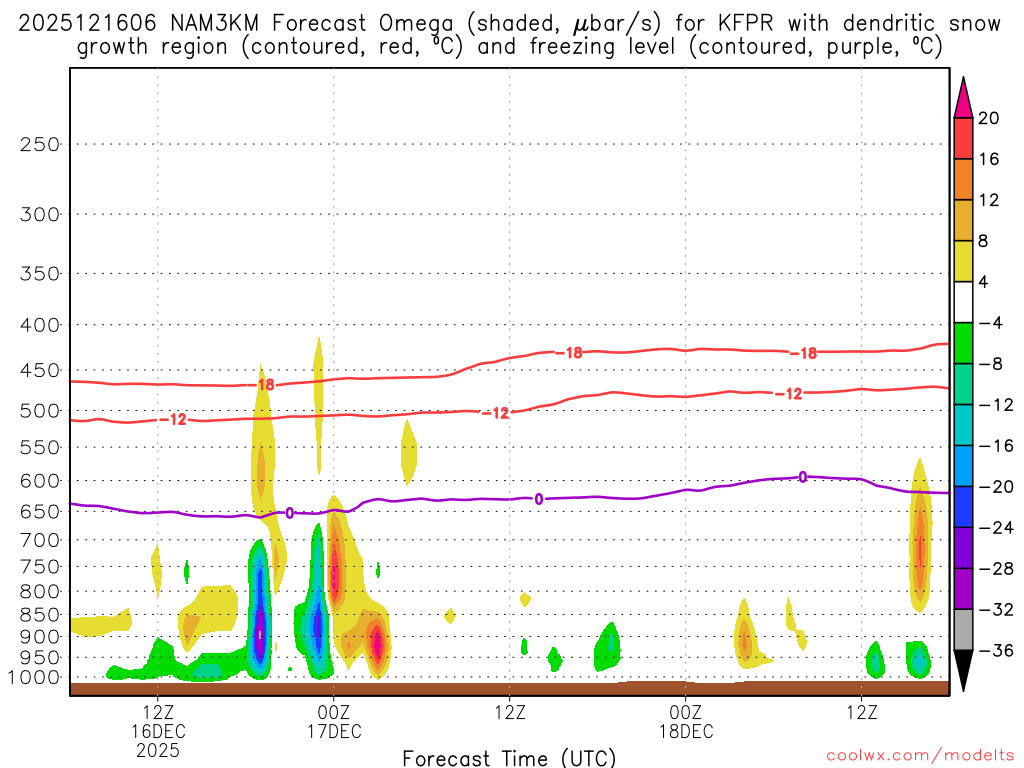Click the green colorbar swatch below -4
The height and width of the screenshot is (768, 1024).
963,343
